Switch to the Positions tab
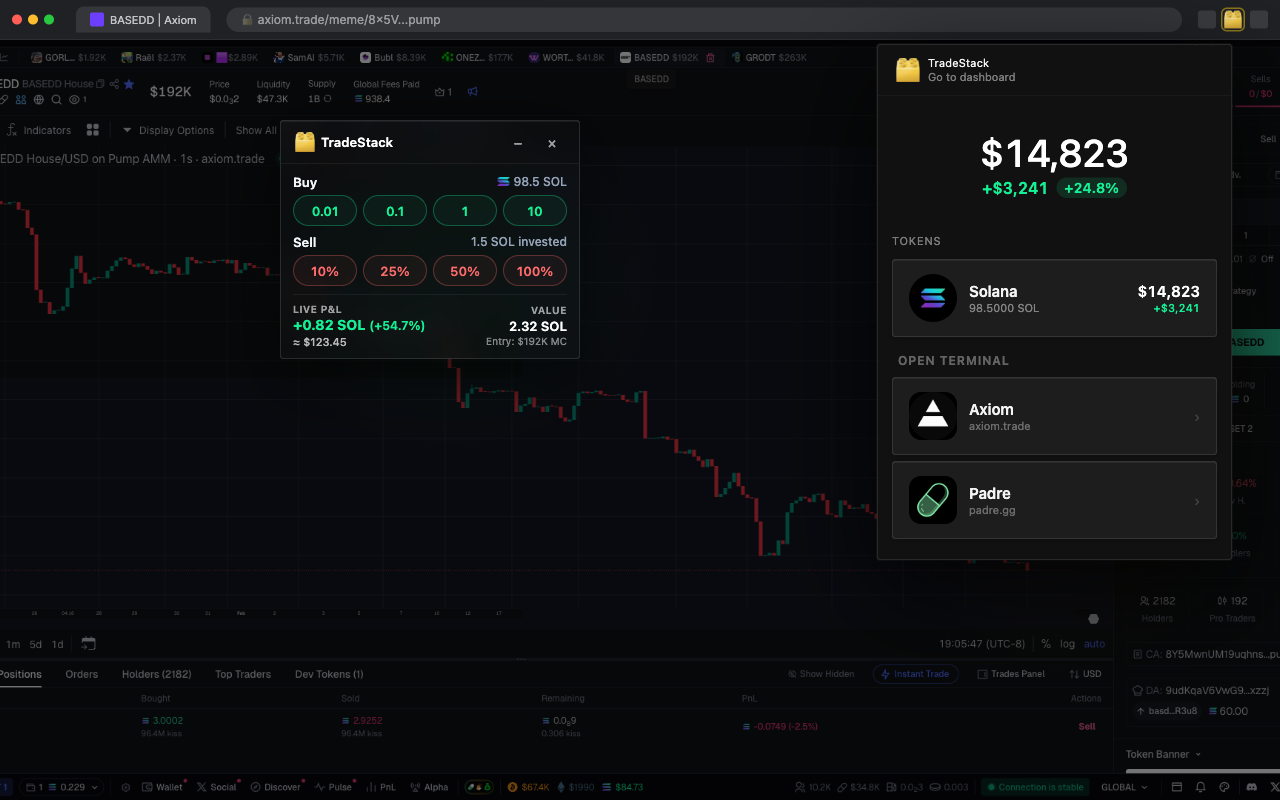Image resolution: width=1280 pixels, height=800 pixels. coord(20,674)
